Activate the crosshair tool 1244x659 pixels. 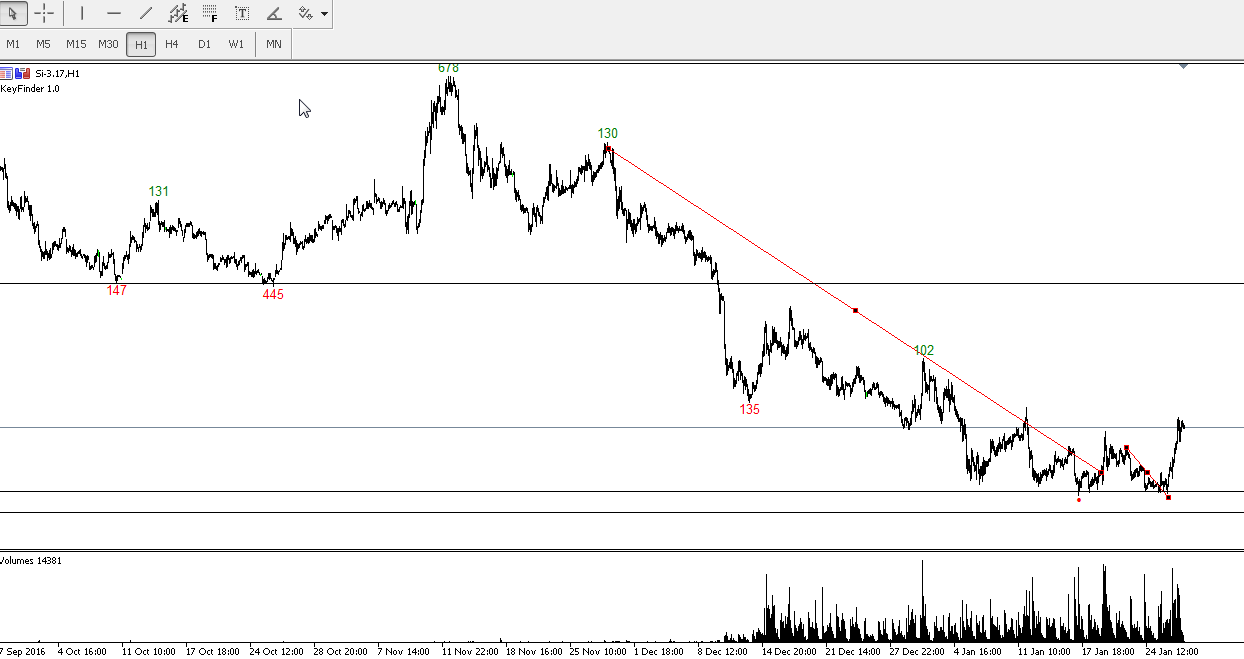tap(44, 14)
